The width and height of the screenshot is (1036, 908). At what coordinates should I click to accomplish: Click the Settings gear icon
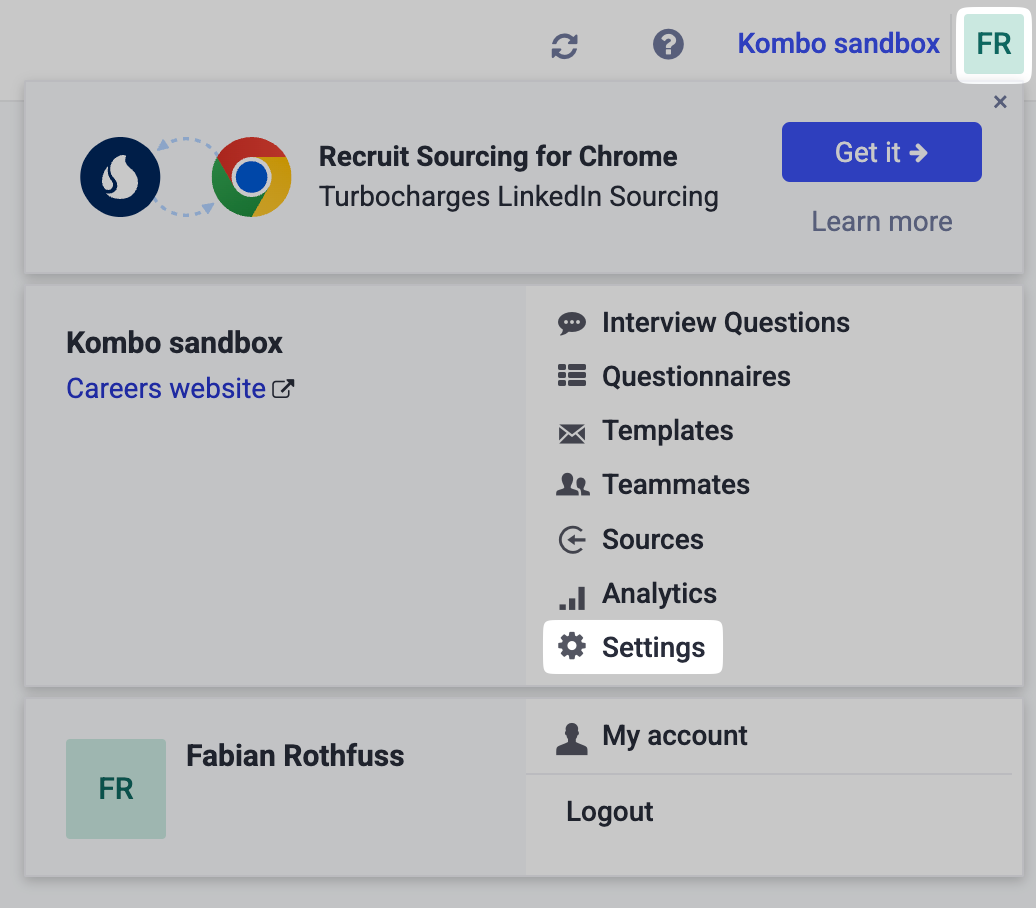(x=572, y=647)
